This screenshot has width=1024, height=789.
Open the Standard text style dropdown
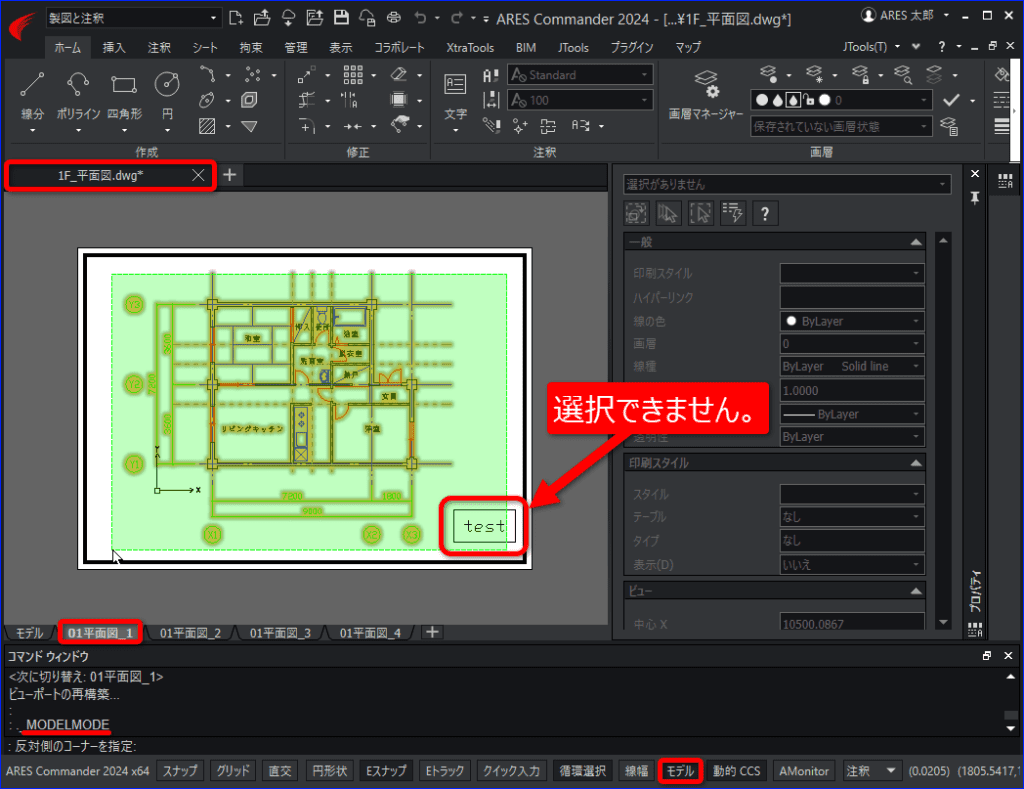tap(581, 75)
